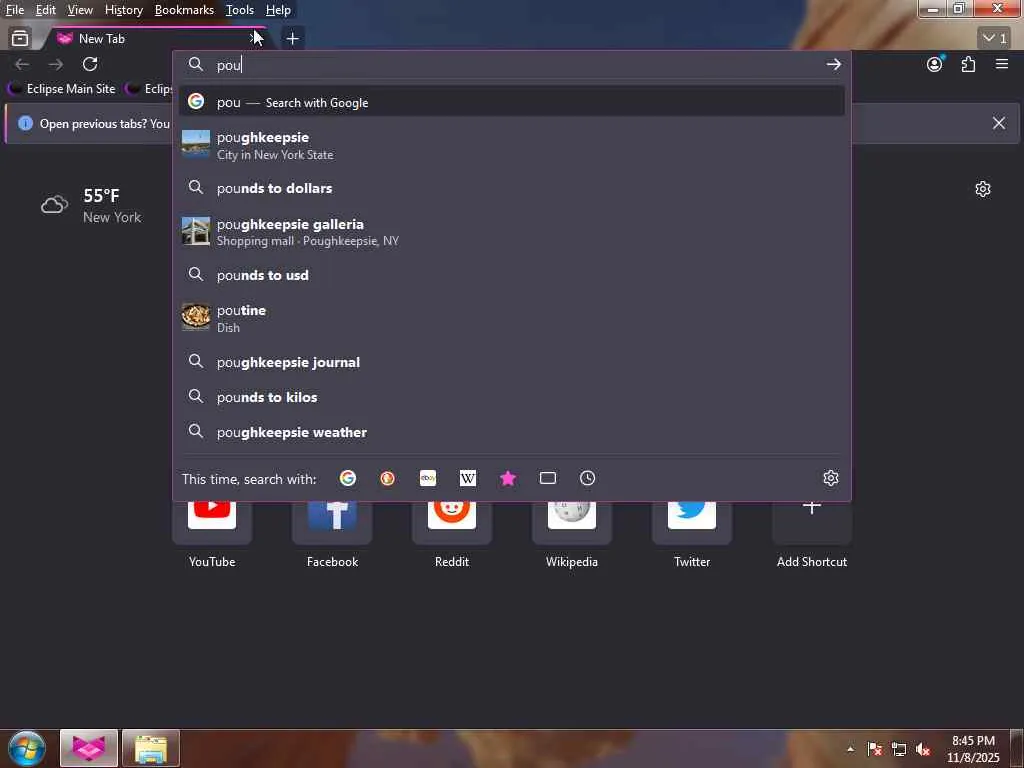Open Eclipse Main Site bookmark

[x=63, y=89]
